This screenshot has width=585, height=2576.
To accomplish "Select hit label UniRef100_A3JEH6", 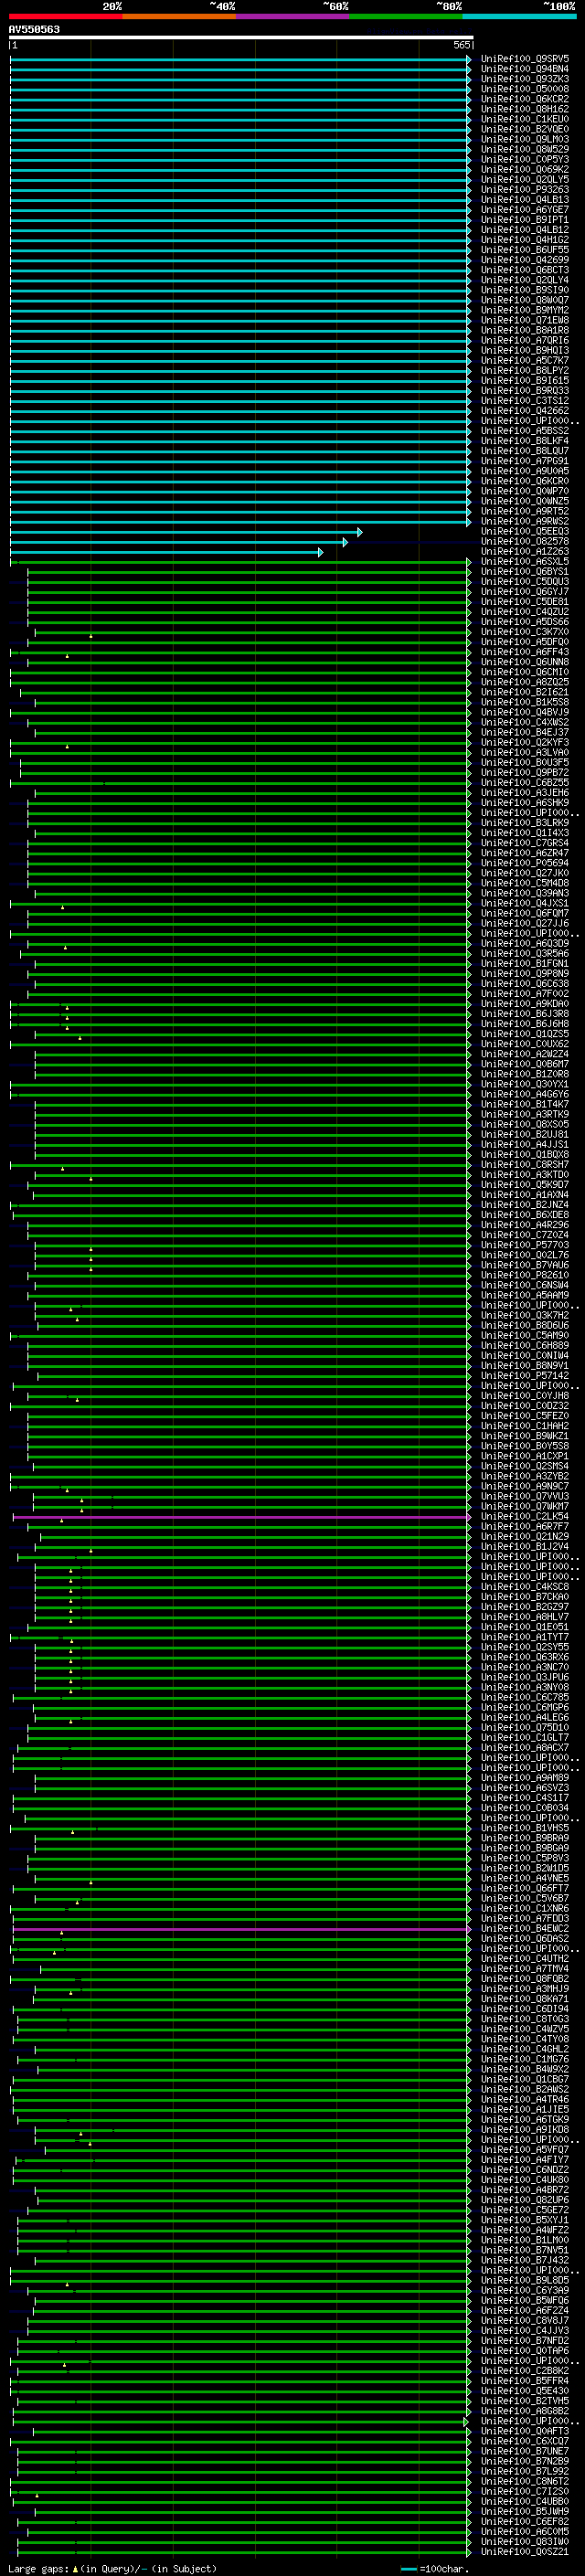I will pos(525,793).
